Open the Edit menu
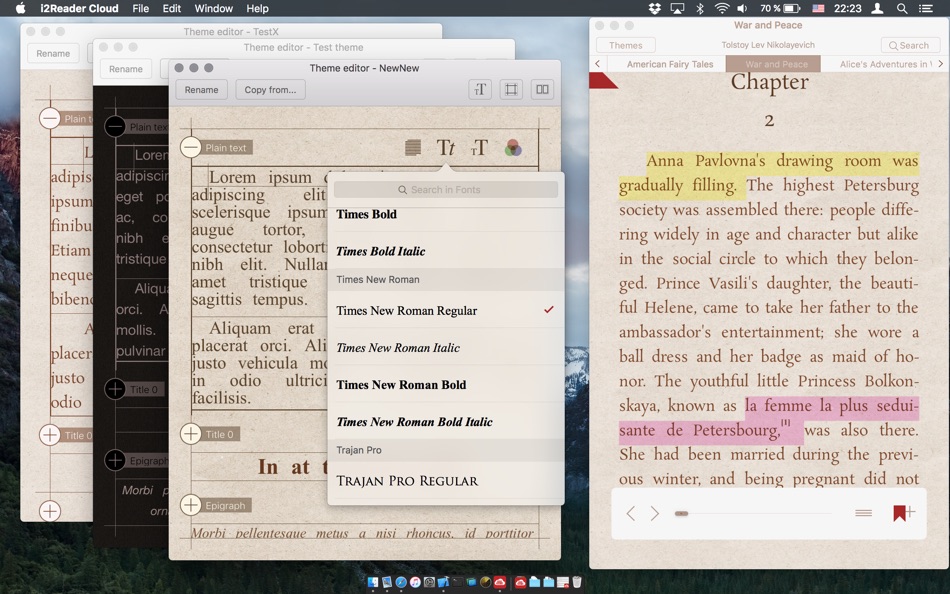 [x=171, y=8]
